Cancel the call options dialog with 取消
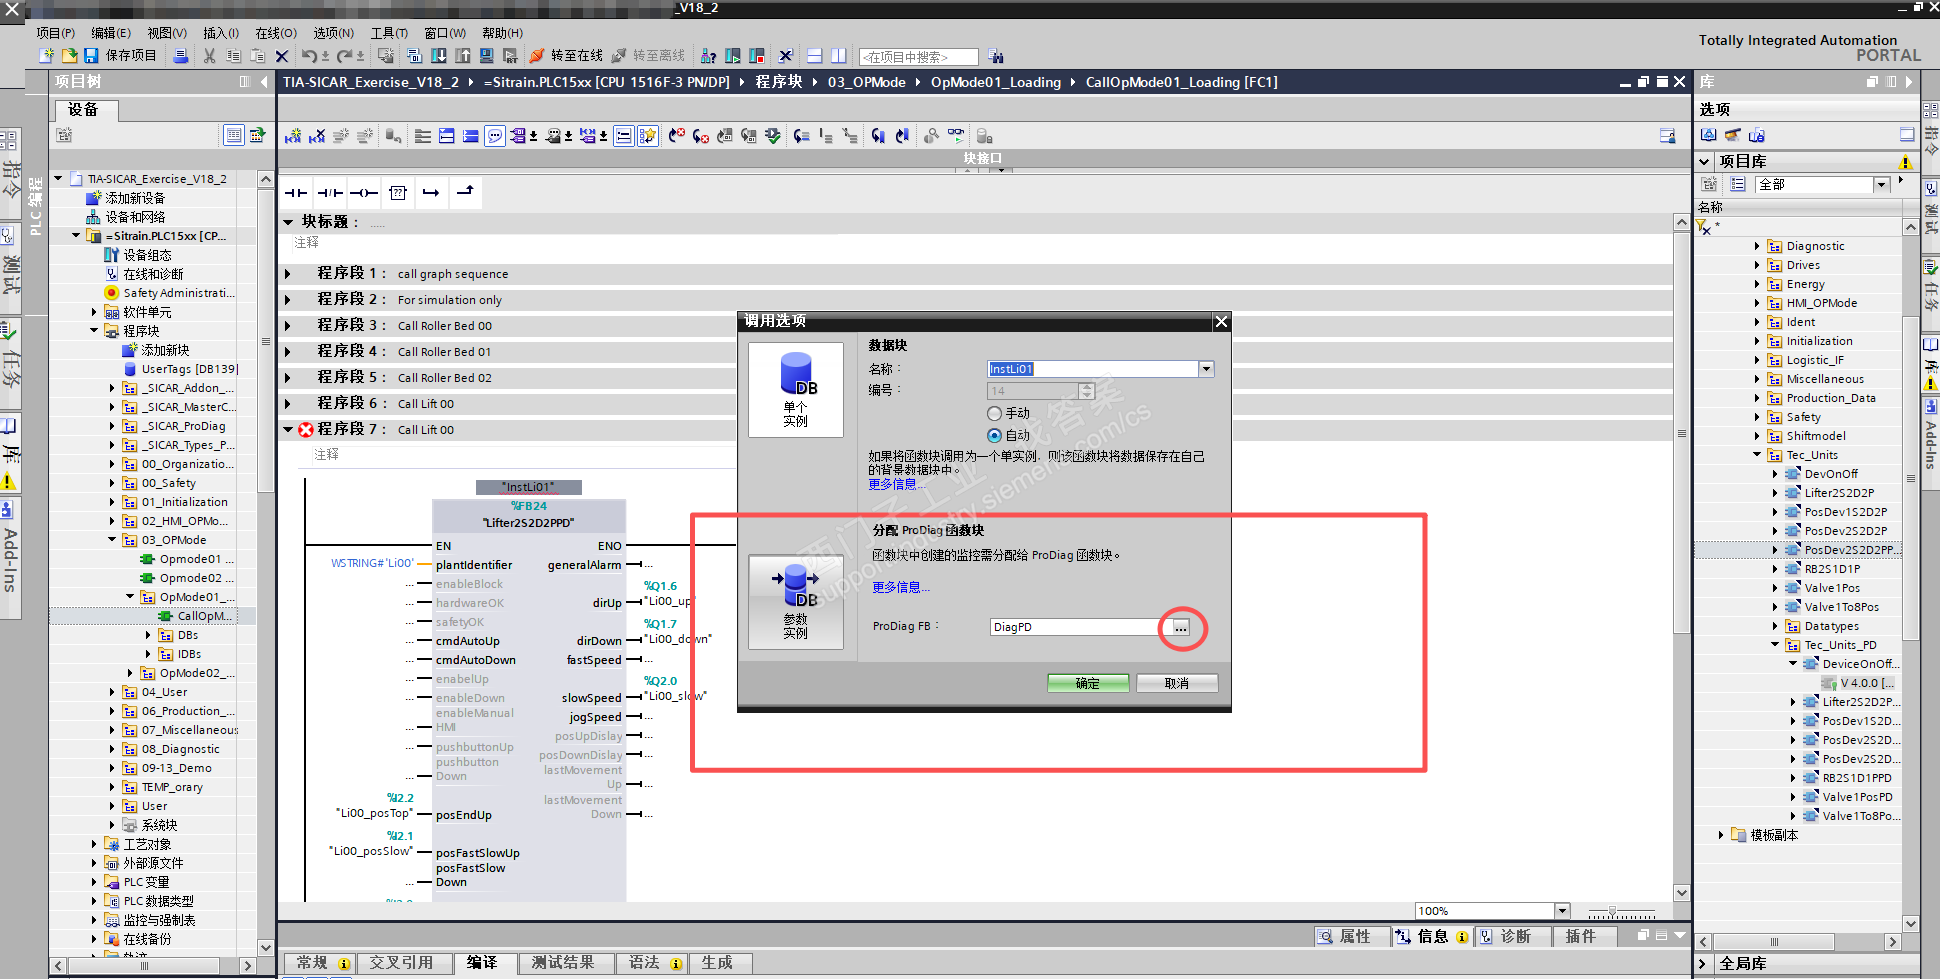 point(1177,683)
